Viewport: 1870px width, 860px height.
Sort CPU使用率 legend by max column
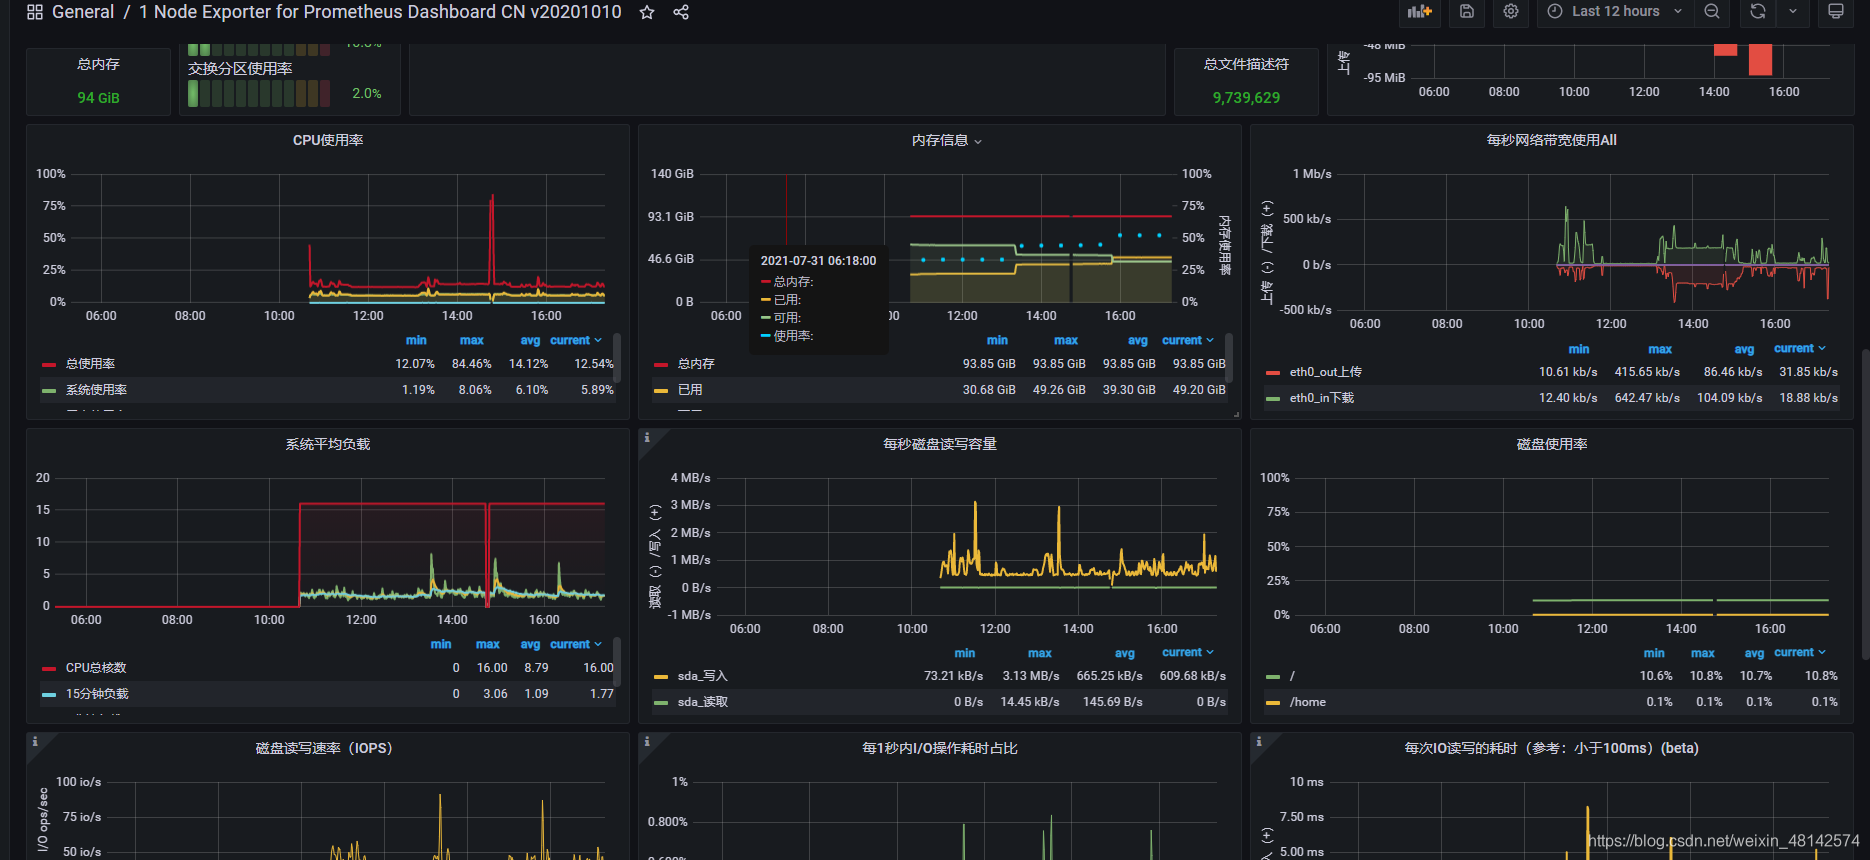point(472,340)
